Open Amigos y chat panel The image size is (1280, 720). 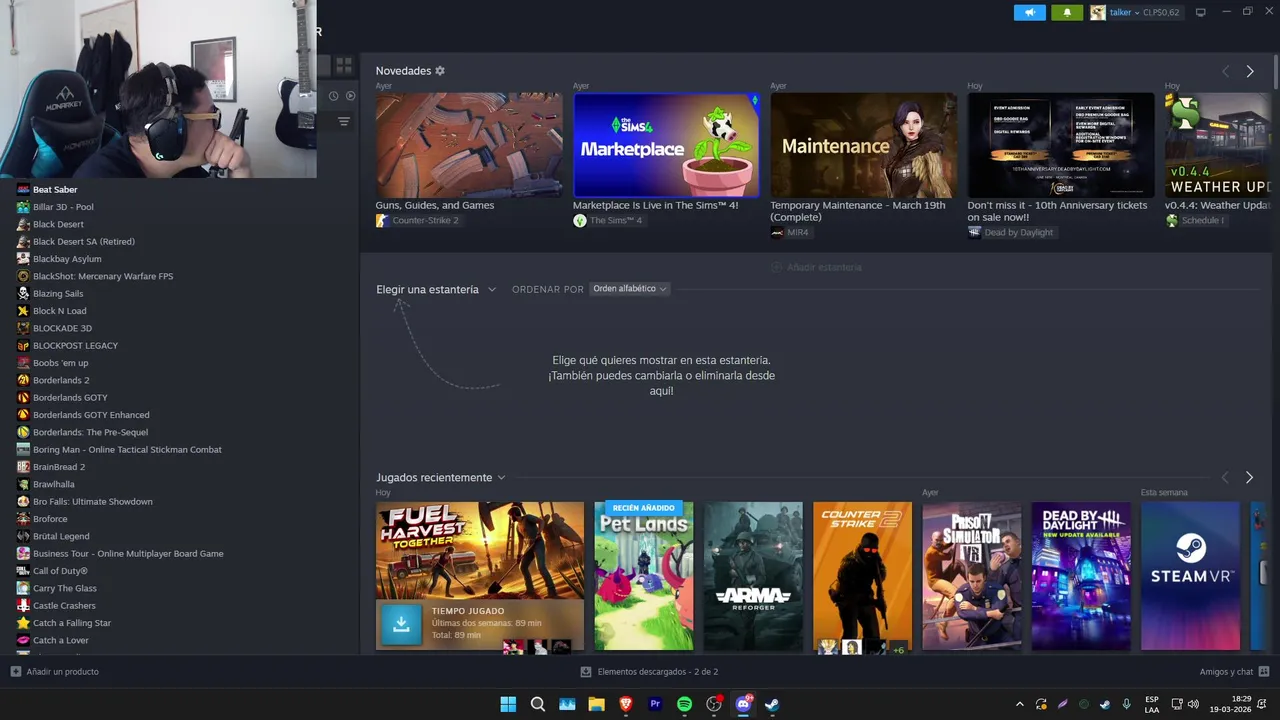pos(1234,672)
